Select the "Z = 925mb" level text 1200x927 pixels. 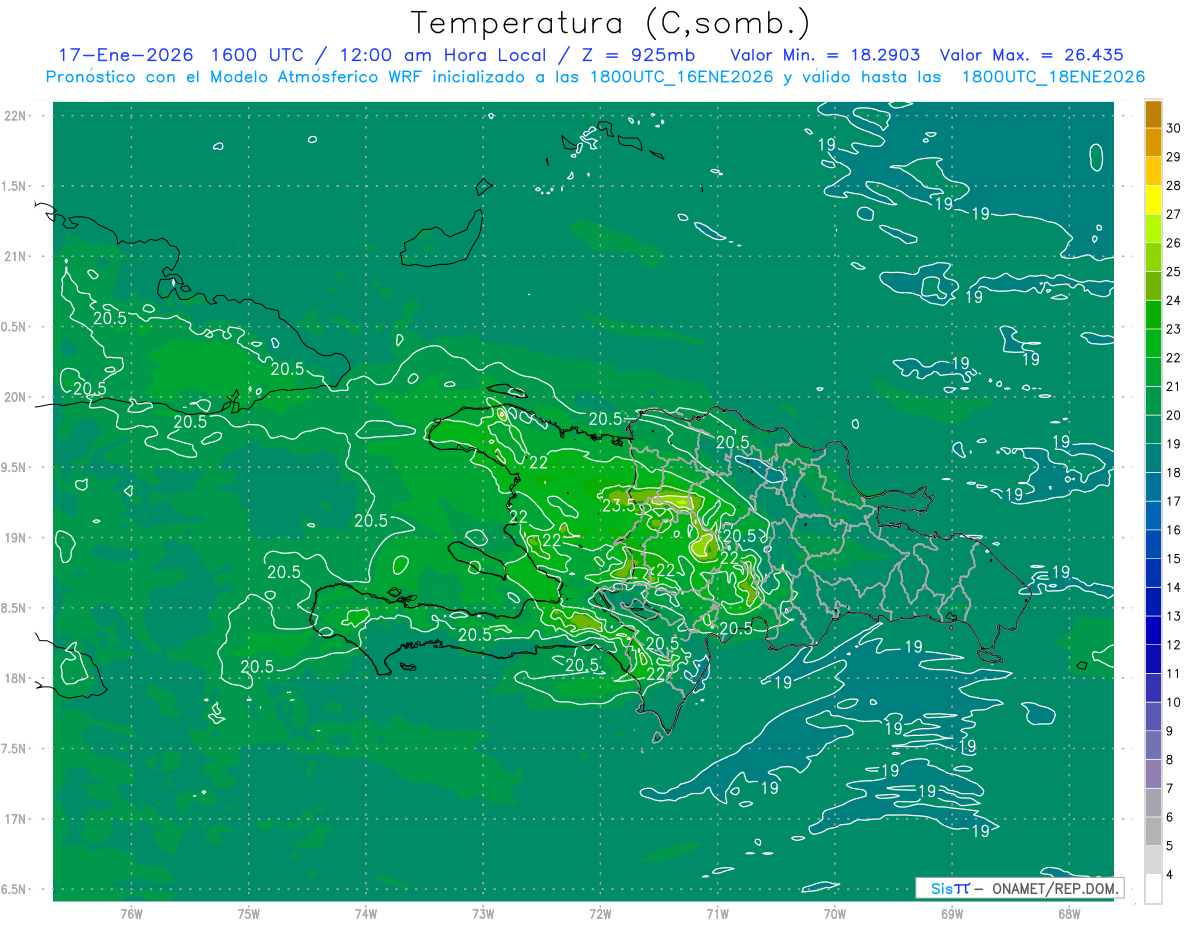(x=638, y=55)
